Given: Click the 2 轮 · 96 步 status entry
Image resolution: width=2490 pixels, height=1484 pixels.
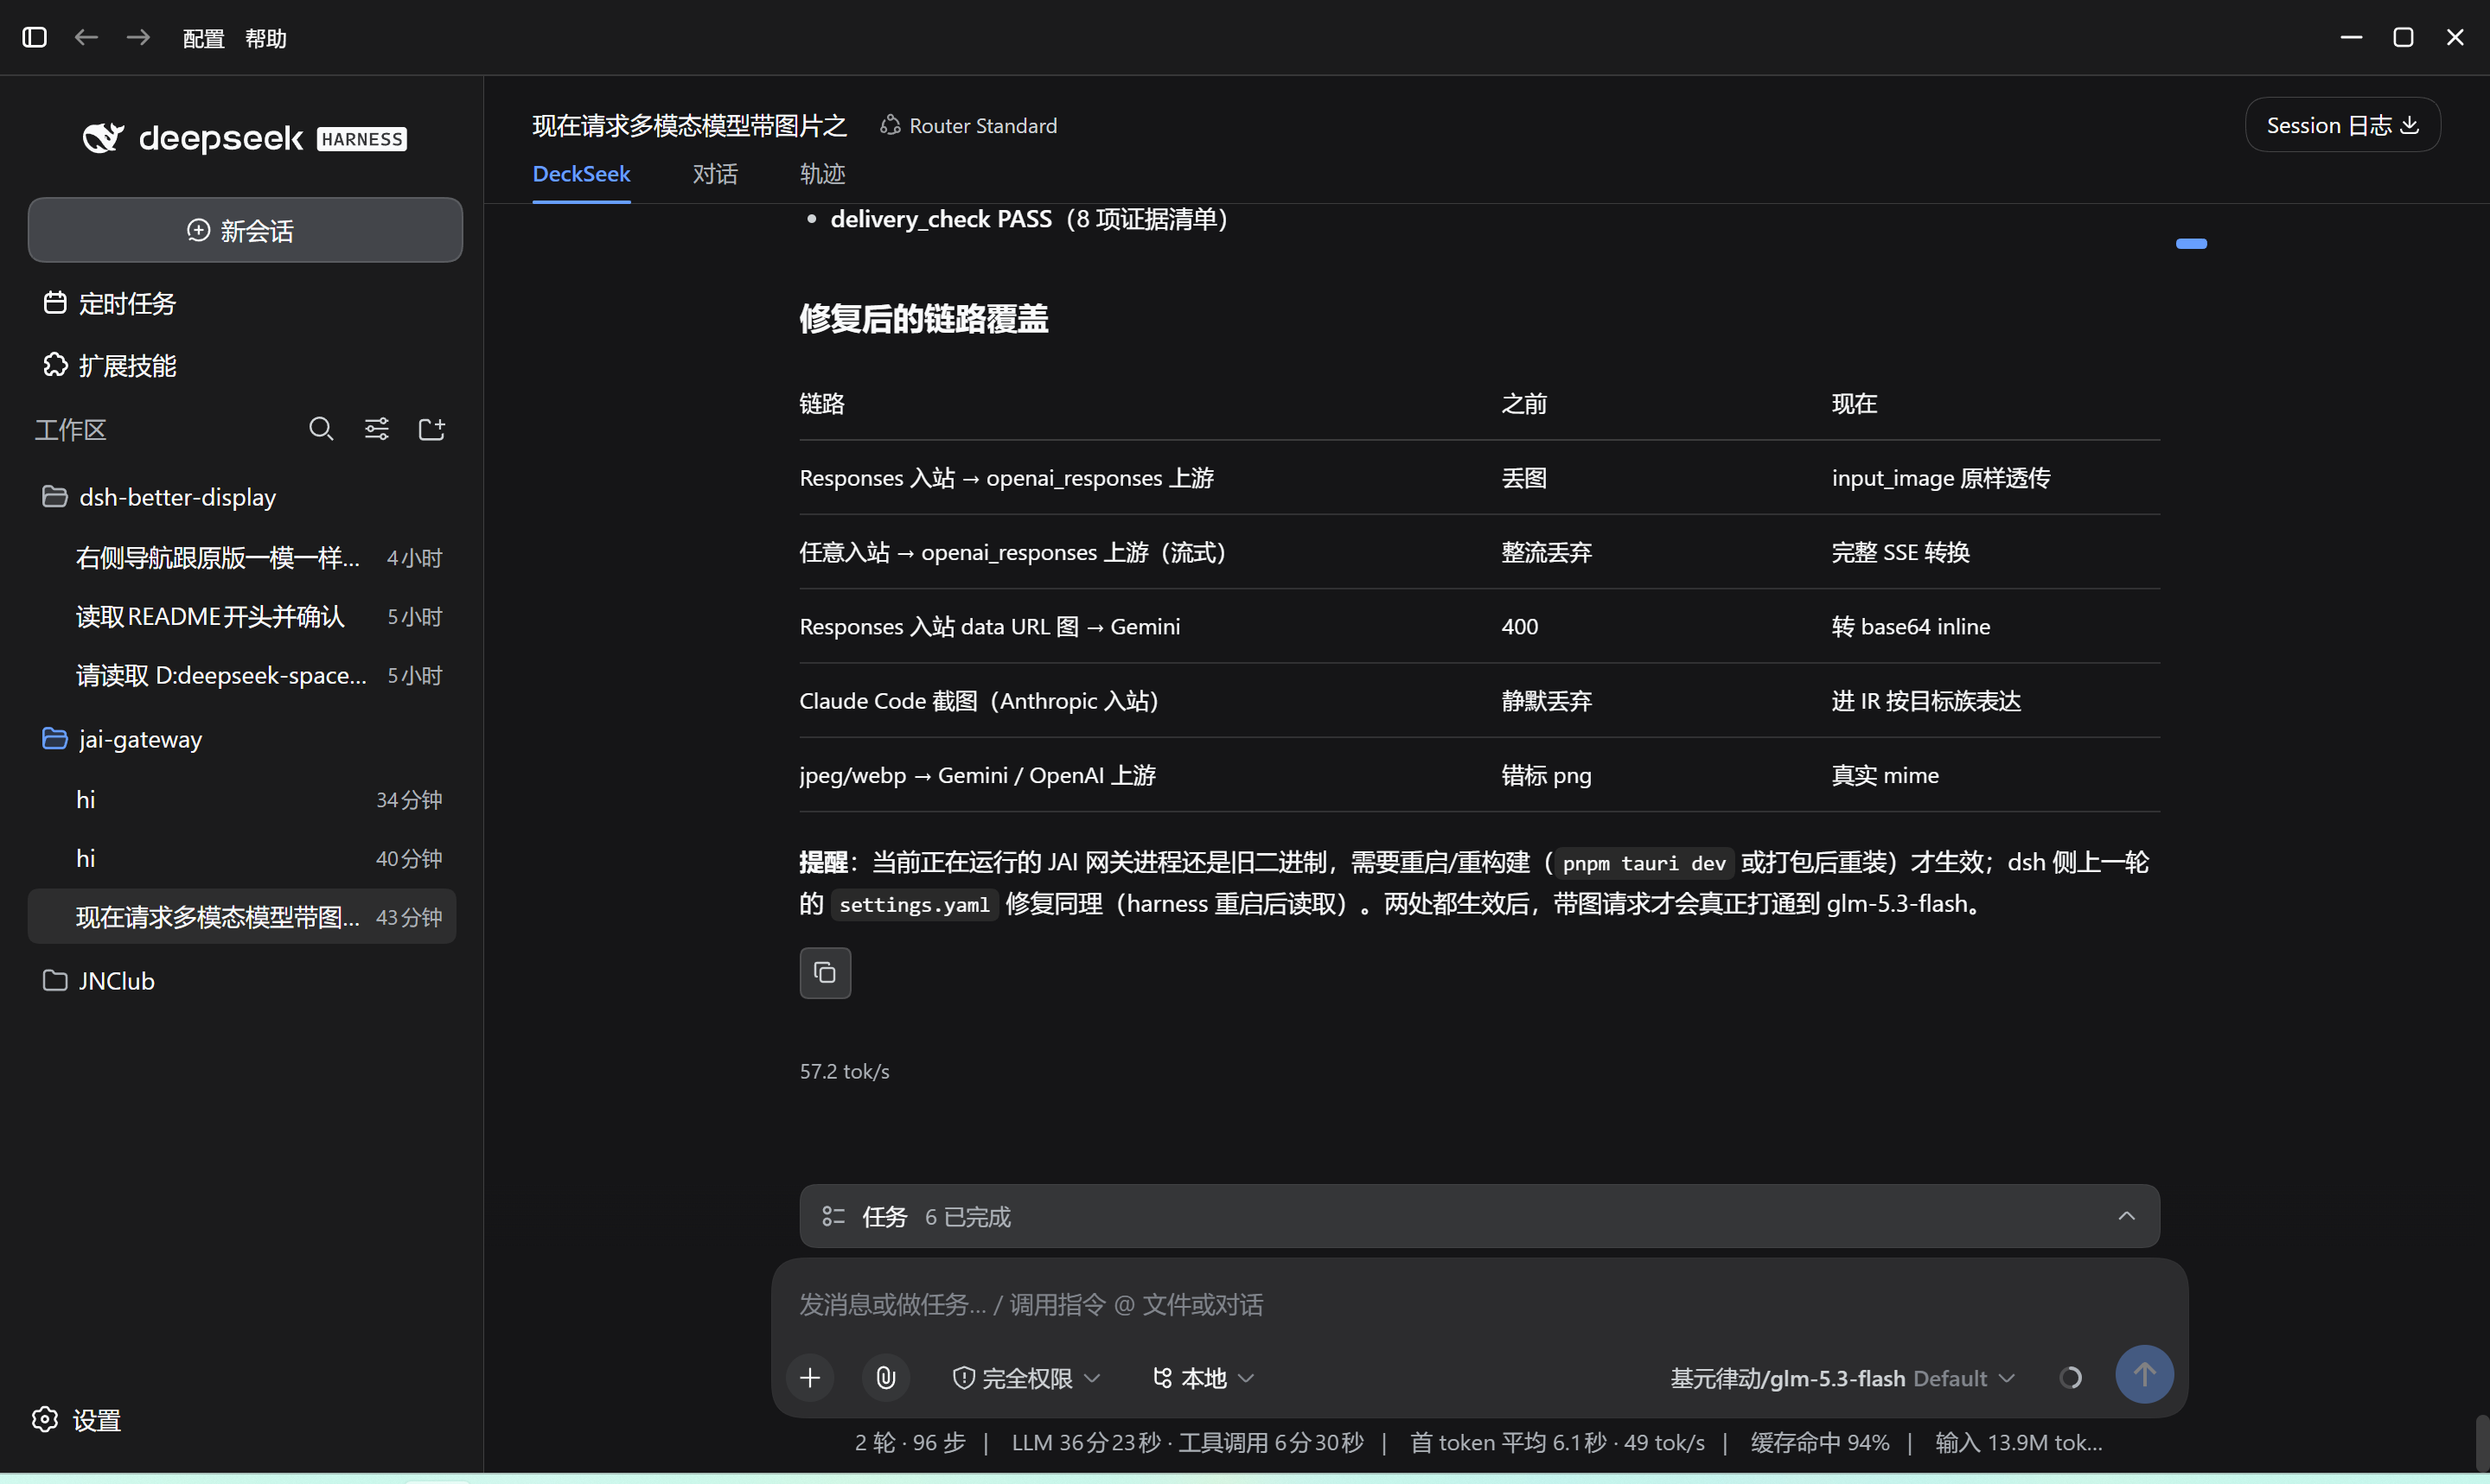Looking at the screenshot, I should 910,1442.
